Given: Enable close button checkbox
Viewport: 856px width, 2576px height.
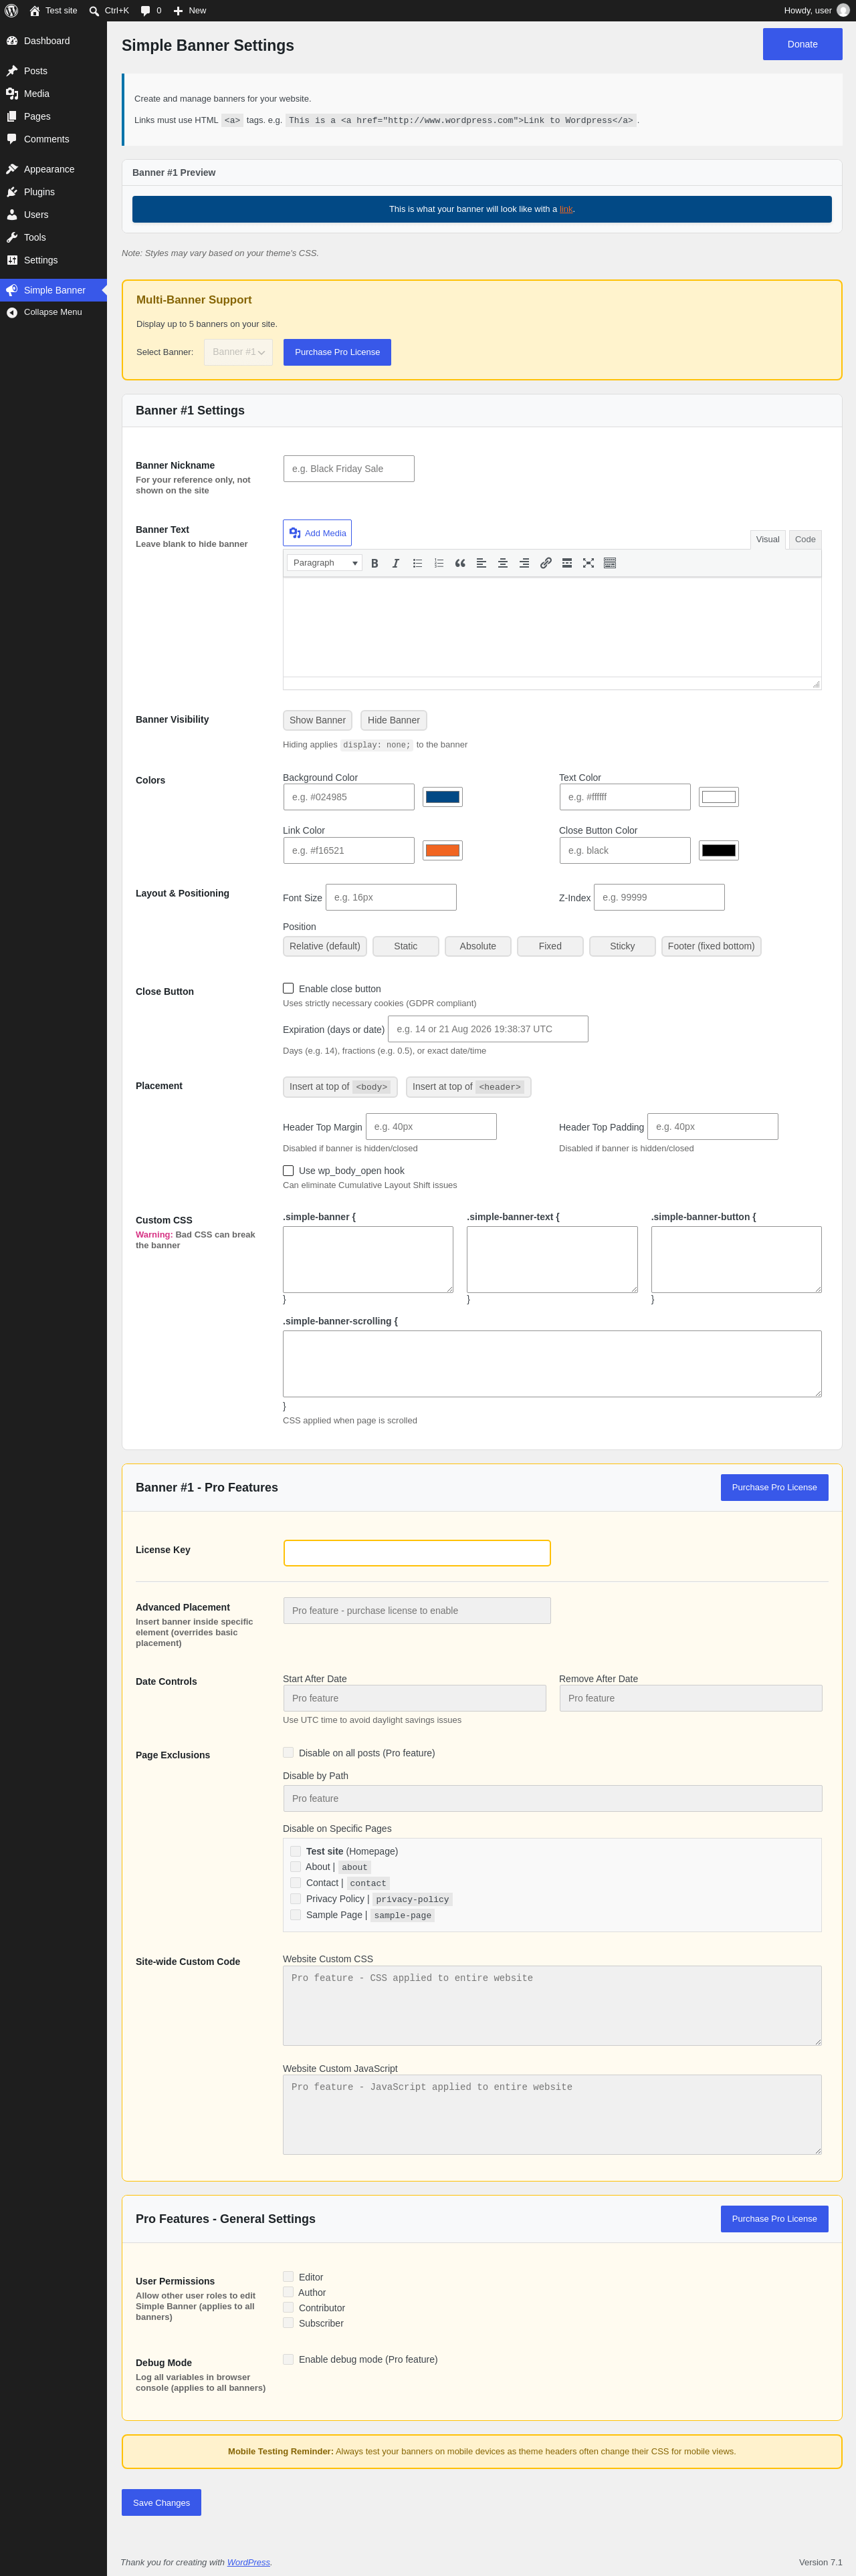Looking at the screenshot, I should [288, 988].
